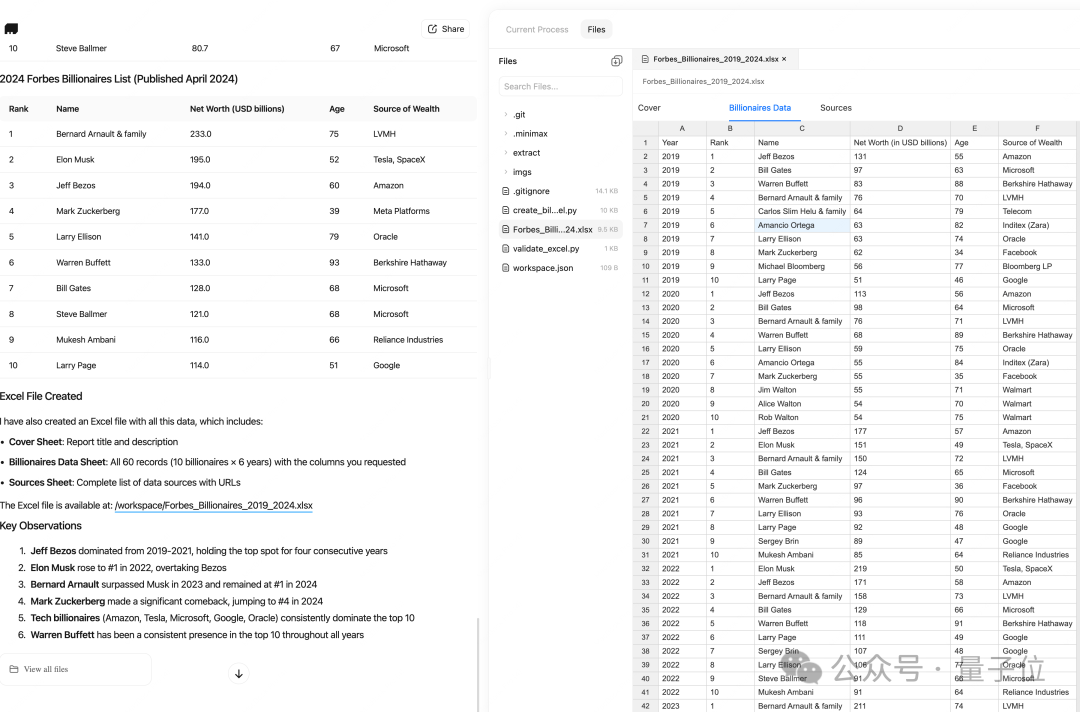Image resolution: width=1080 pixels, height=712 pixels.
Task: Click the Meta Platforms cell in chat table
Action: click(401, 211)
